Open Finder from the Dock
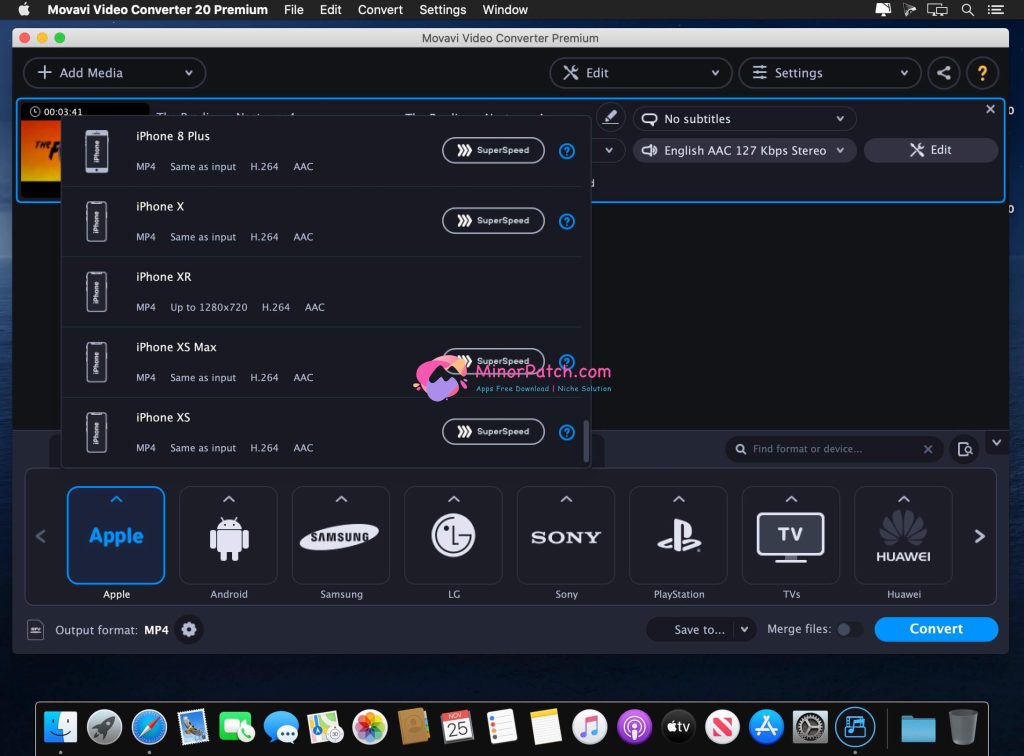 [60, 727]
